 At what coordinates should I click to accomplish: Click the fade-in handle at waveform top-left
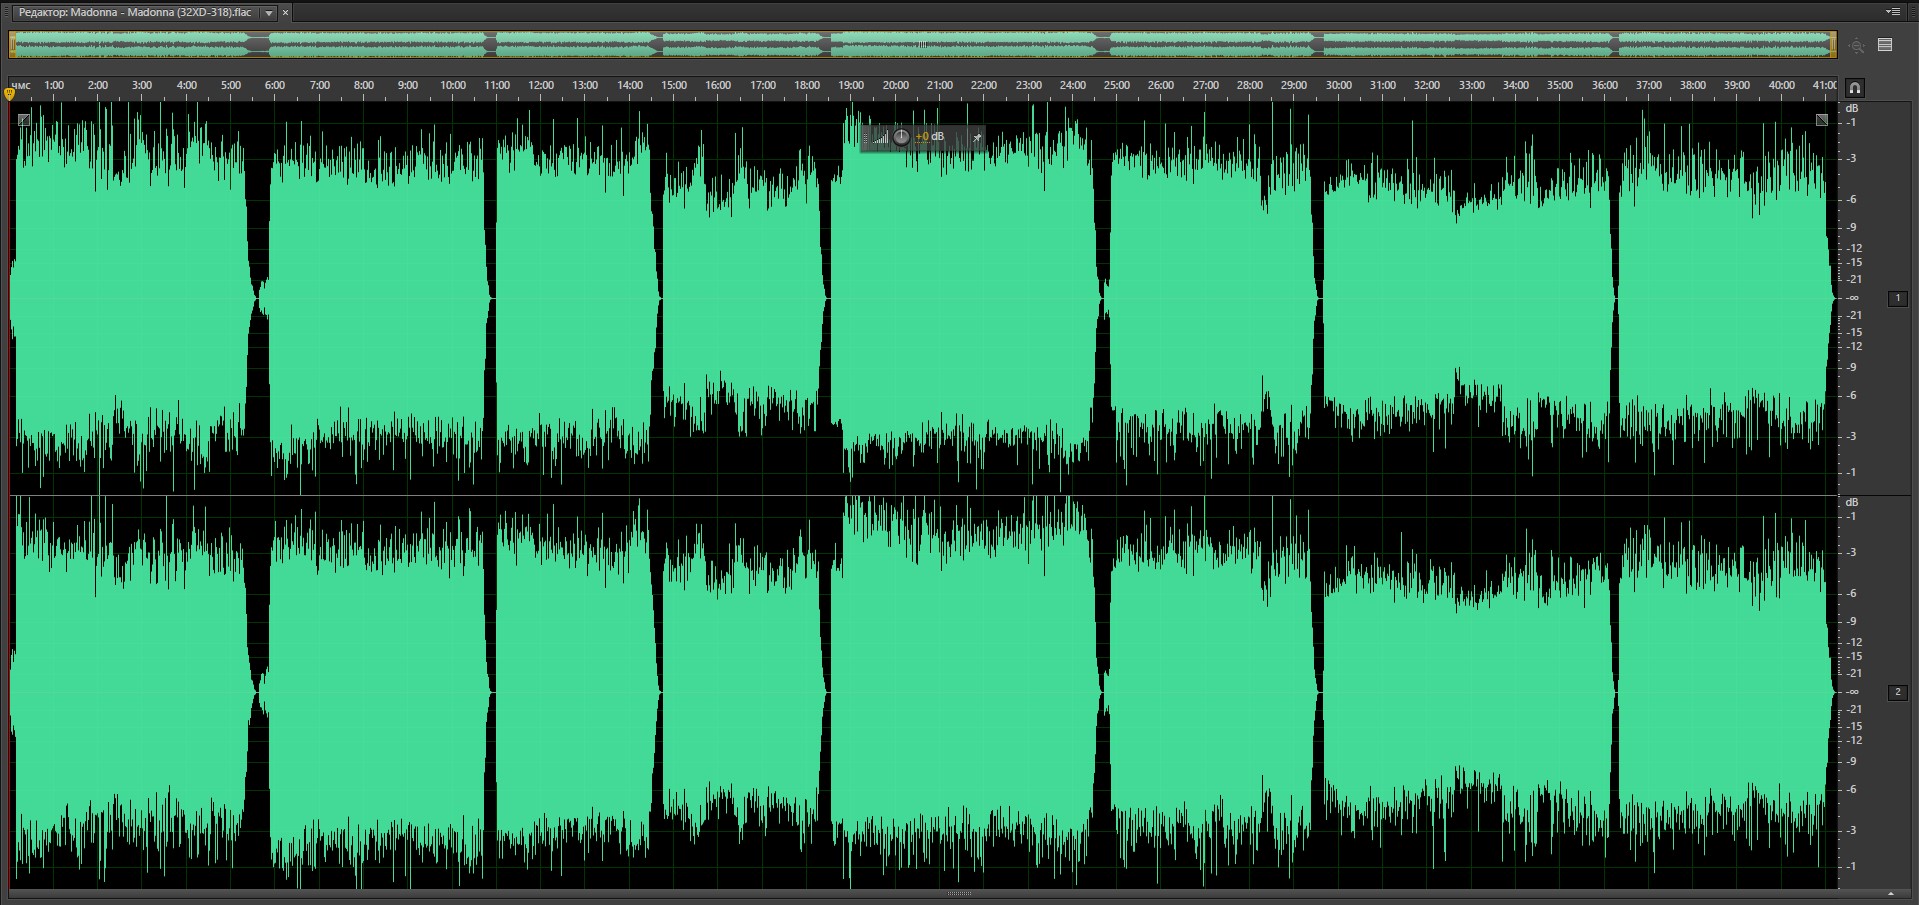pos(24,120)
